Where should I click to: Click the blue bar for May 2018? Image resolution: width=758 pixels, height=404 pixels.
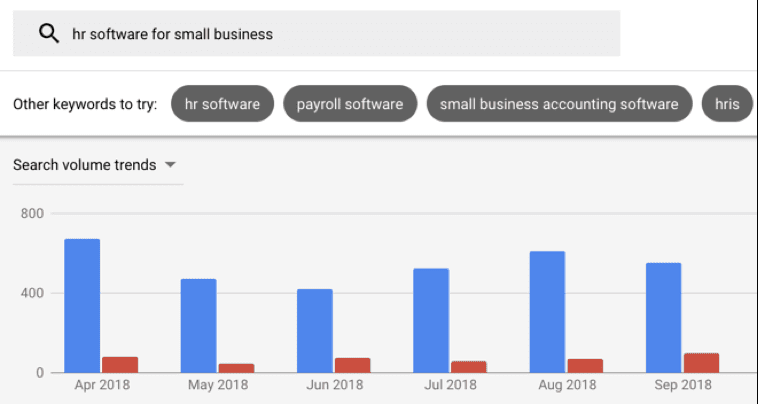(x=198, y=325)
